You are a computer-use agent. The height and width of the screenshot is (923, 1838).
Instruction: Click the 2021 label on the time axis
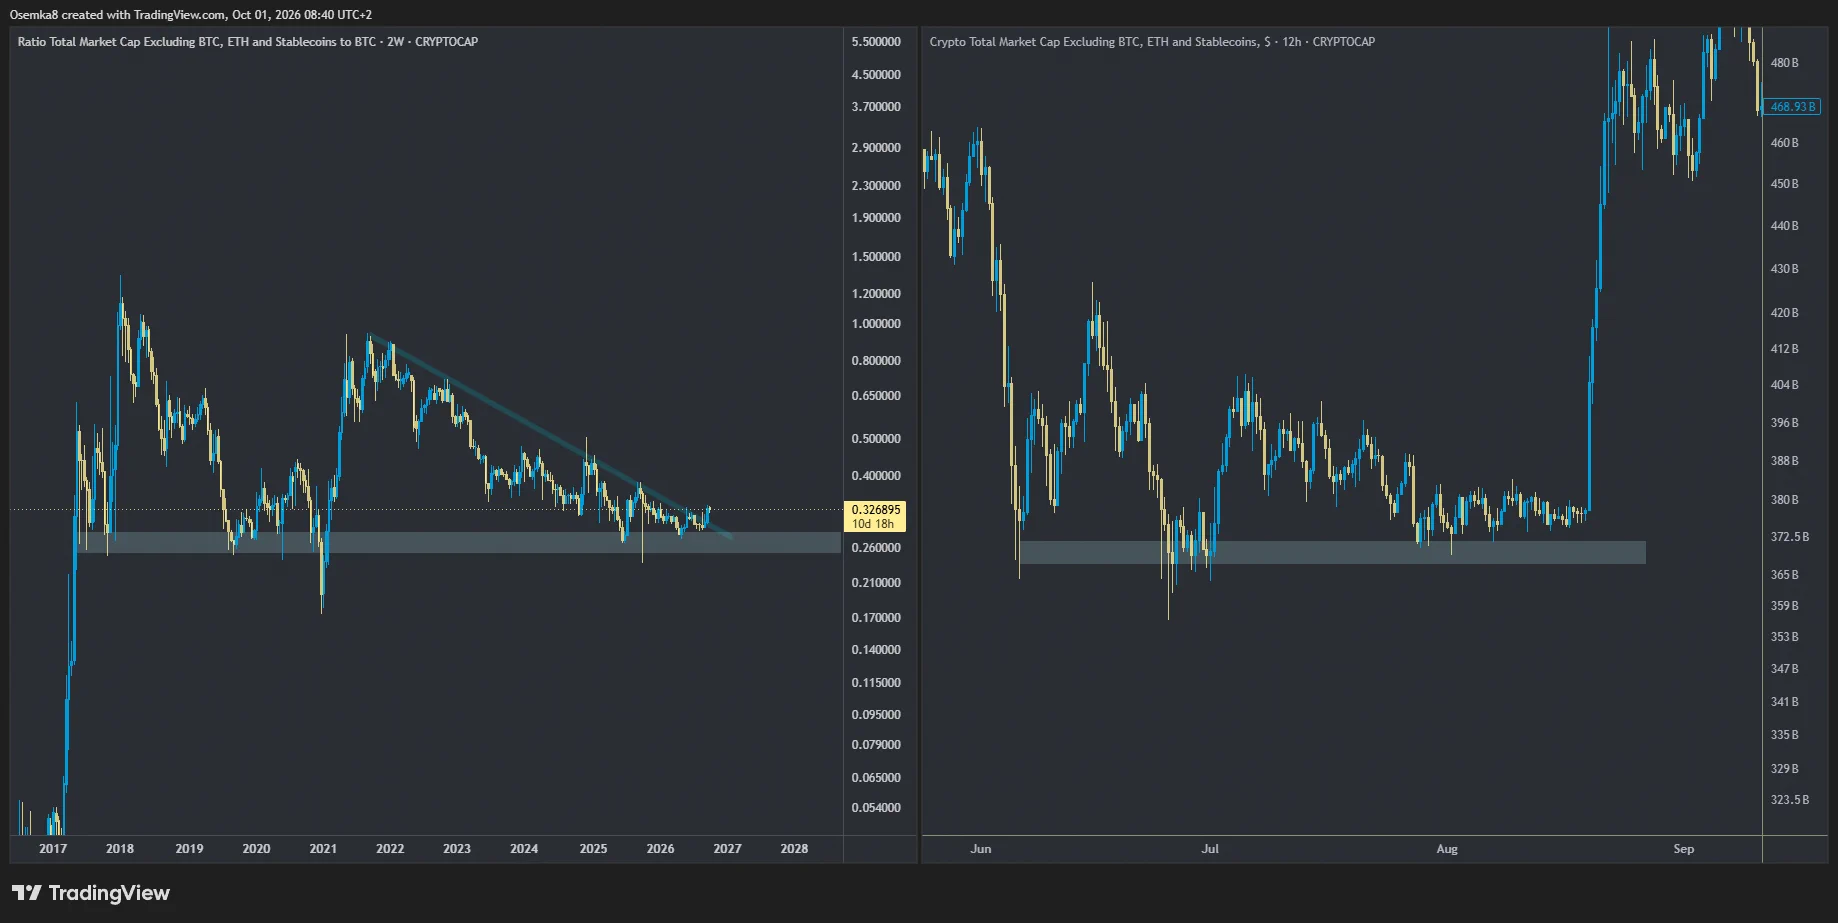(323, 849)
